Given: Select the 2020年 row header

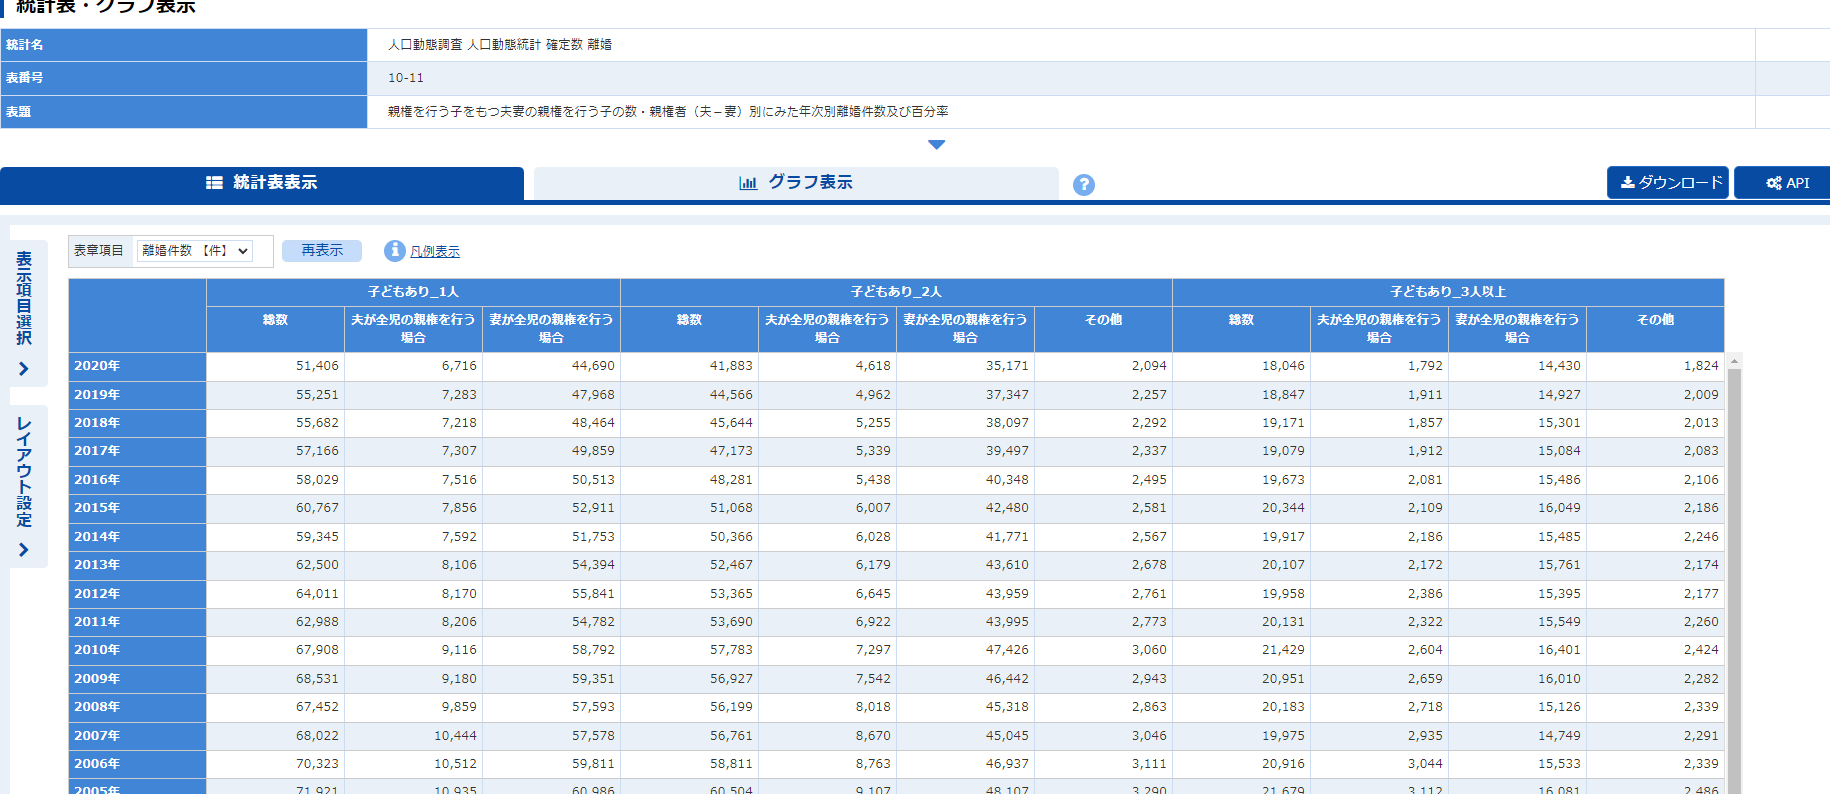Looking at the screenshot, I should point(137,366).
